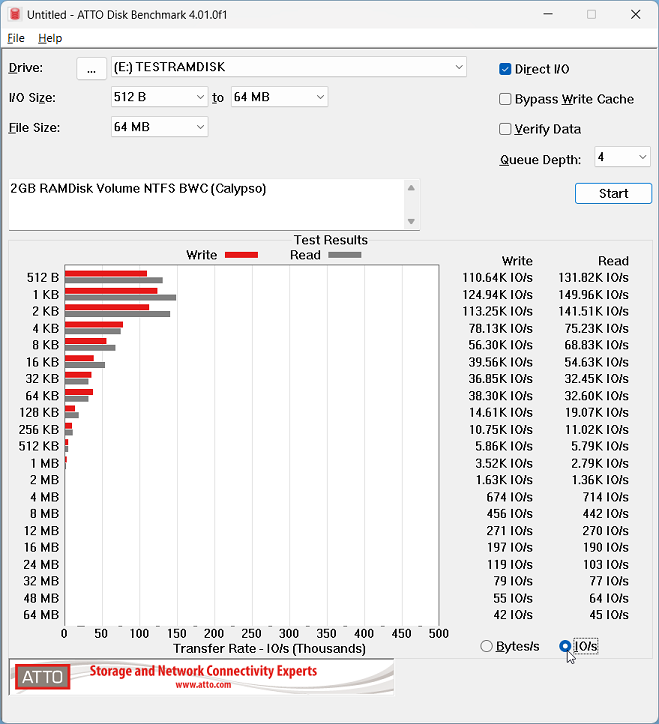Click the 64 MB read result 45 IO/s
The width and height of the screenshot is (659, 724).
(609, 615)
